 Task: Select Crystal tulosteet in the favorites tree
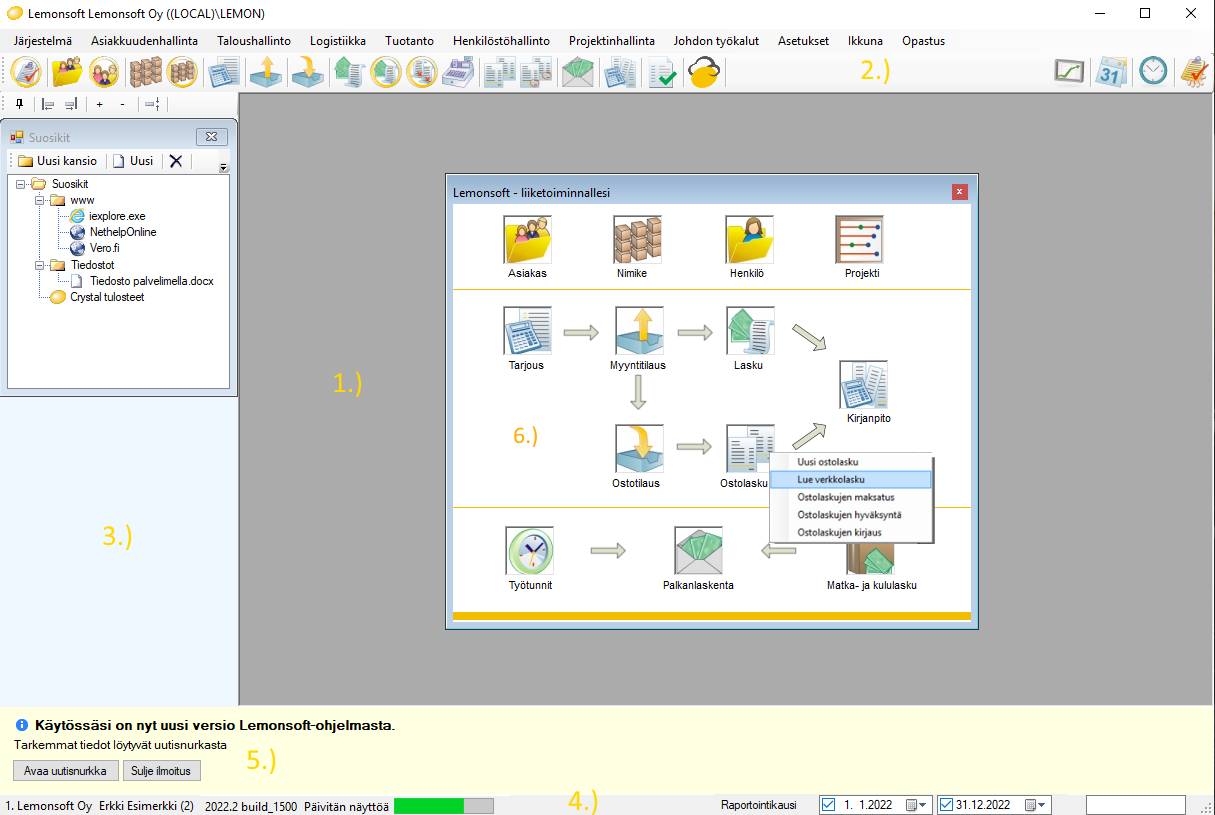(108, 297)
